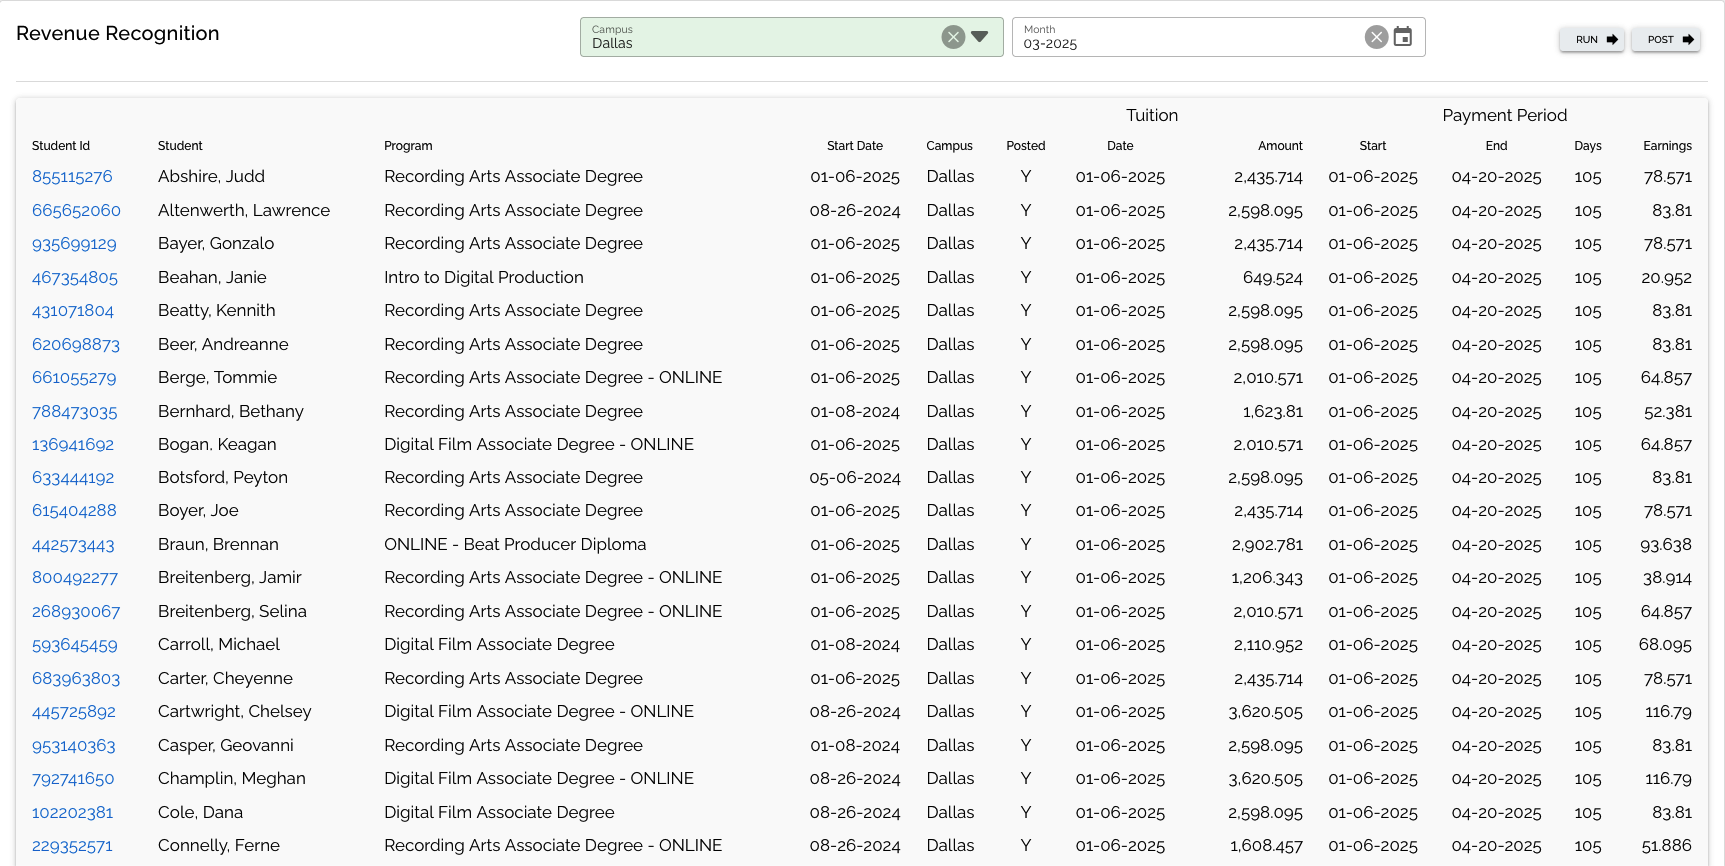
Task: Click earnings 93.638 in Braun row
Action: pos(1666,545)
